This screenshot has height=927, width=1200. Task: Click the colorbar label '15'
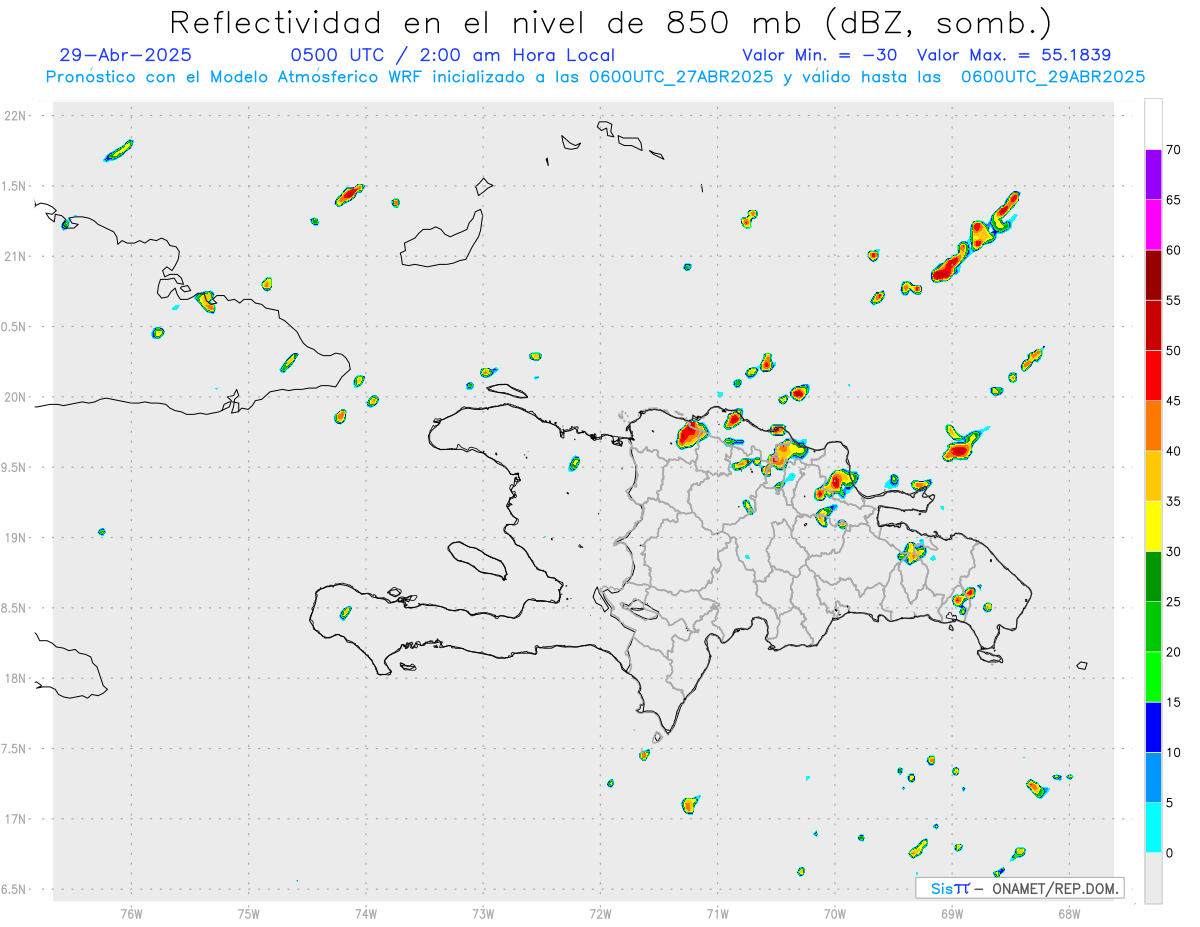(x=1173, y=702)
